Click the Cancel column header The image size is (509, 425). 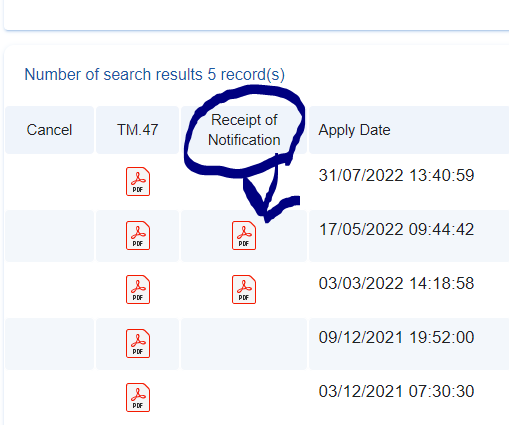click(x=49, y=130)
